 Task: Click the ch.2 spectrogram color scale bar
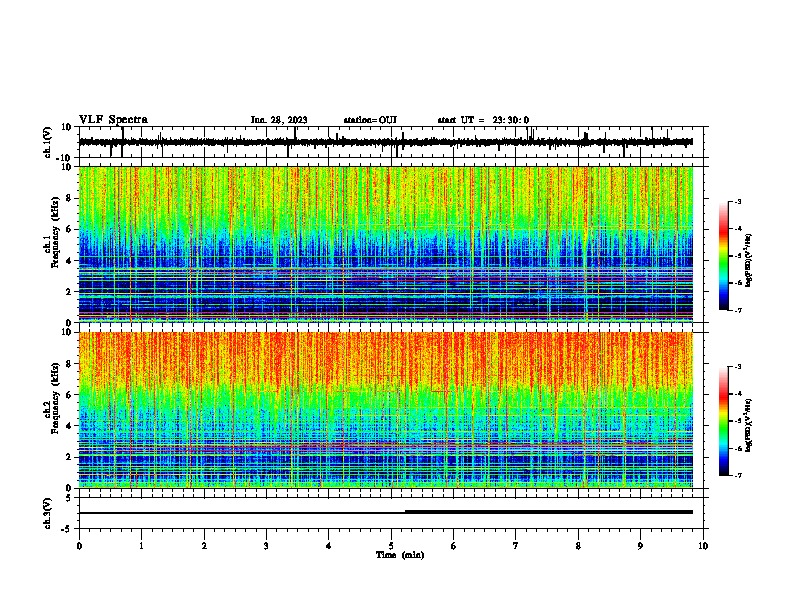point(723,421)
